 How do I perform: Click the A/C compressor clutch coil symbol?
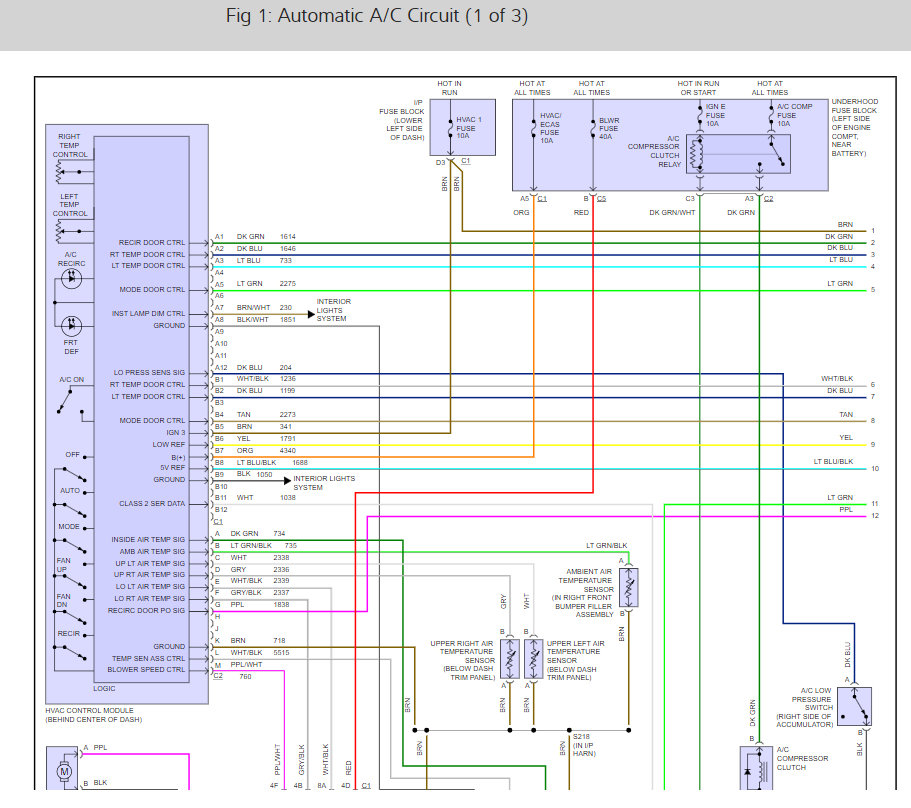(754, 768)
